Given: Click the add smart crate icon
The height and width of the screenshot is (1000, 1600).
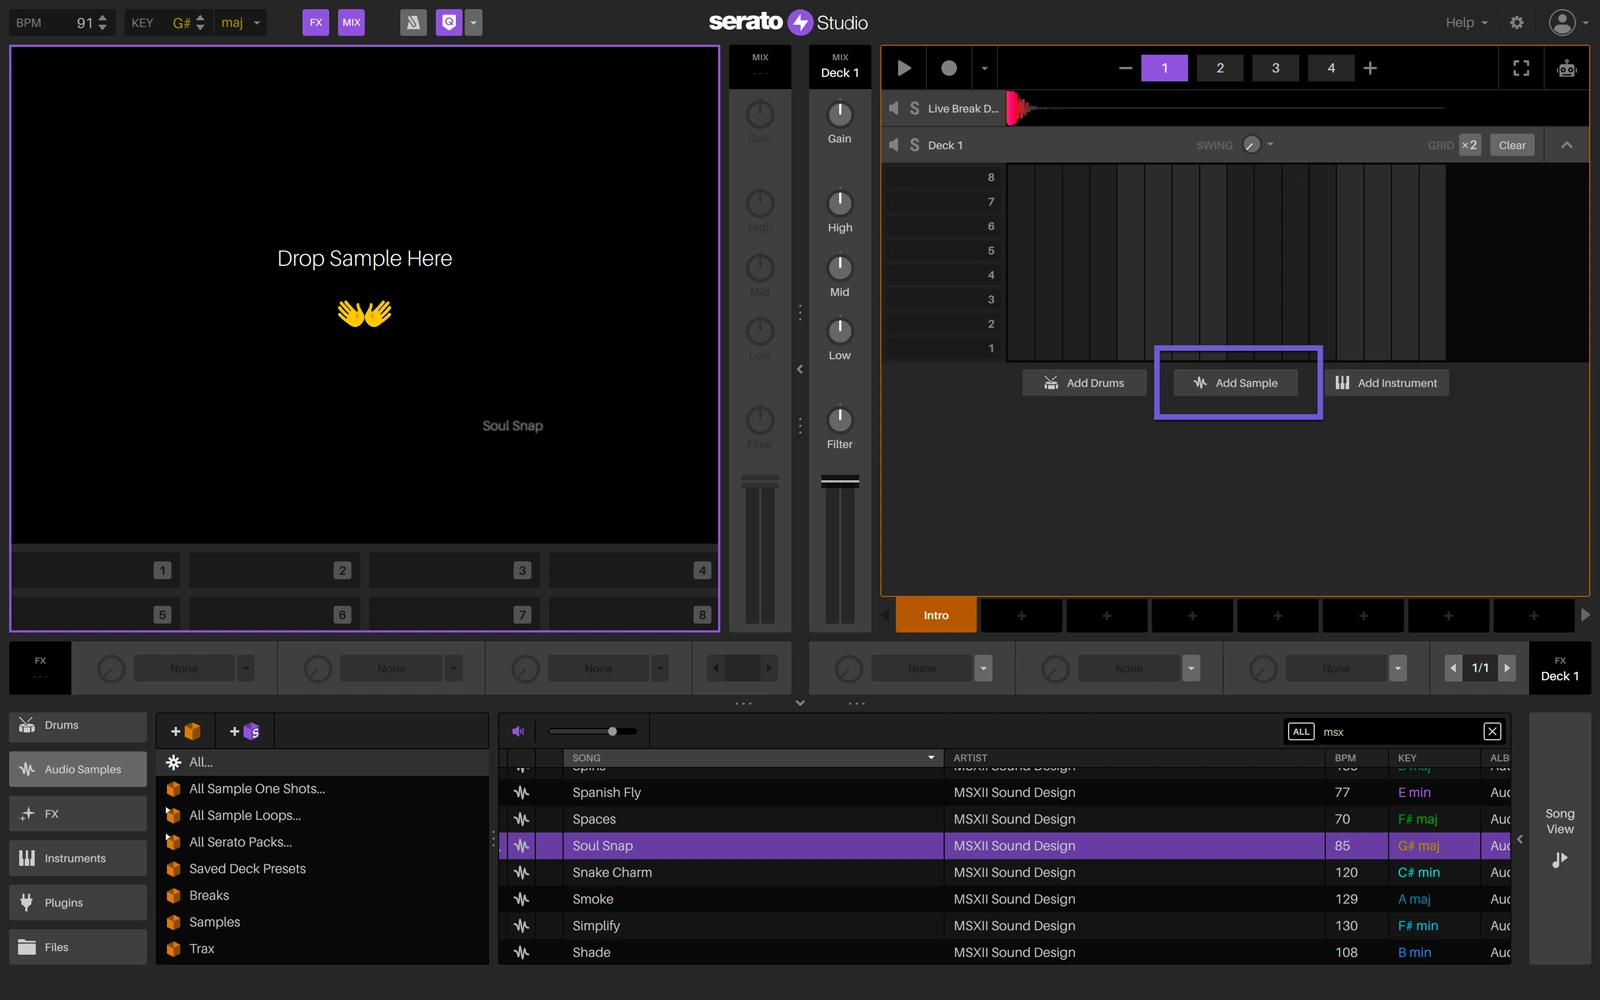Looking at the screenshot, I should point(245,731).
